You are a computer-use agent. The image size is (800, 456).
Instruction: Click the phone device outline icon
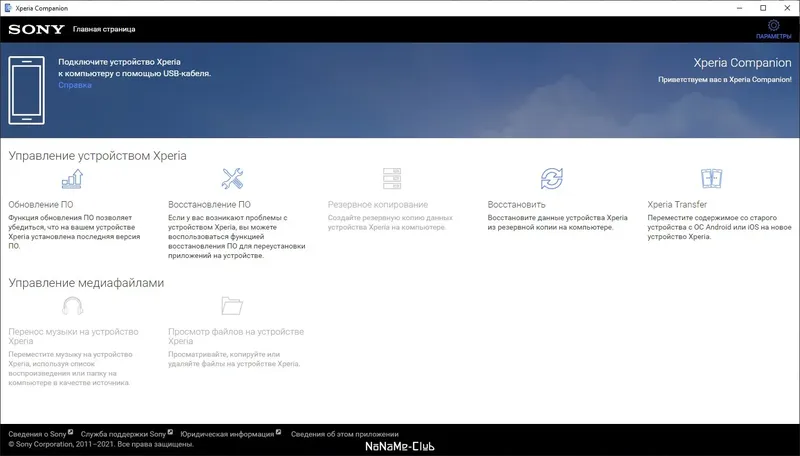click(x=27, y=90)
